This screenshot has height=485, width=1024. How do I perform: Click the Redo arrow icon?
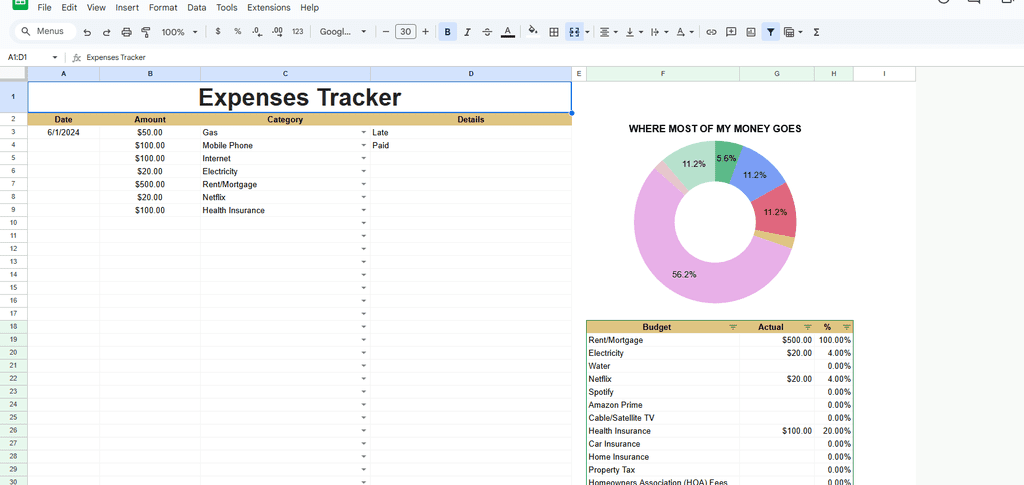pos(106,31)
